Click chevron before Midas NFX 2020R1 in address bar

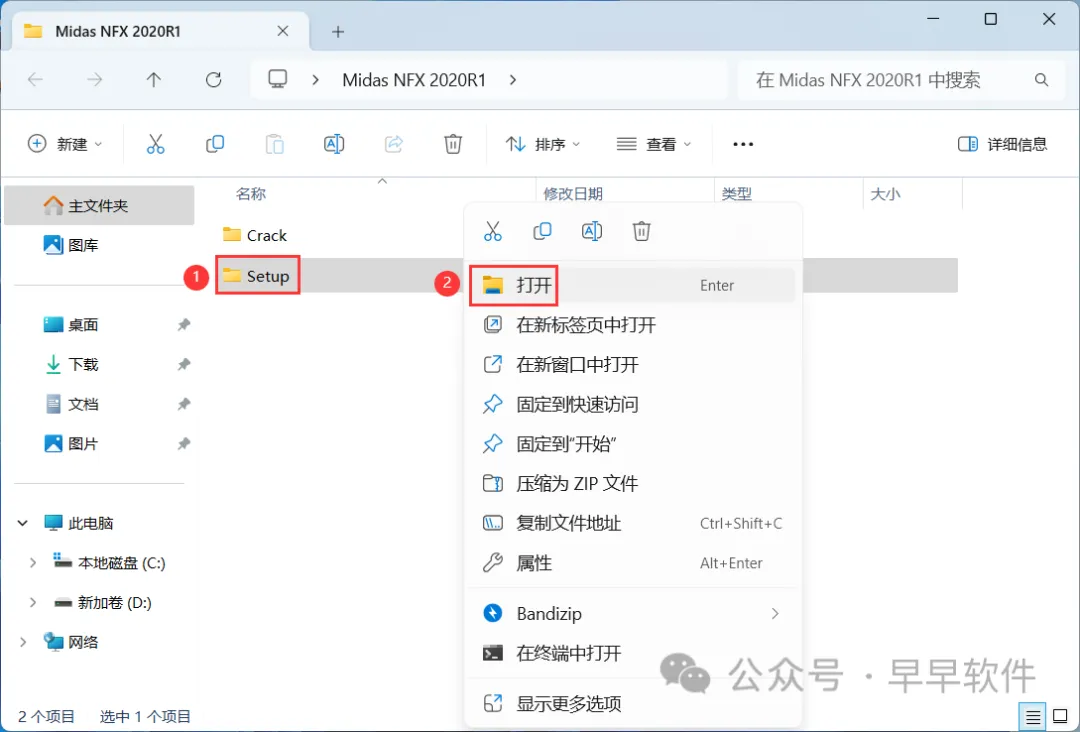(x=315, y=80)
